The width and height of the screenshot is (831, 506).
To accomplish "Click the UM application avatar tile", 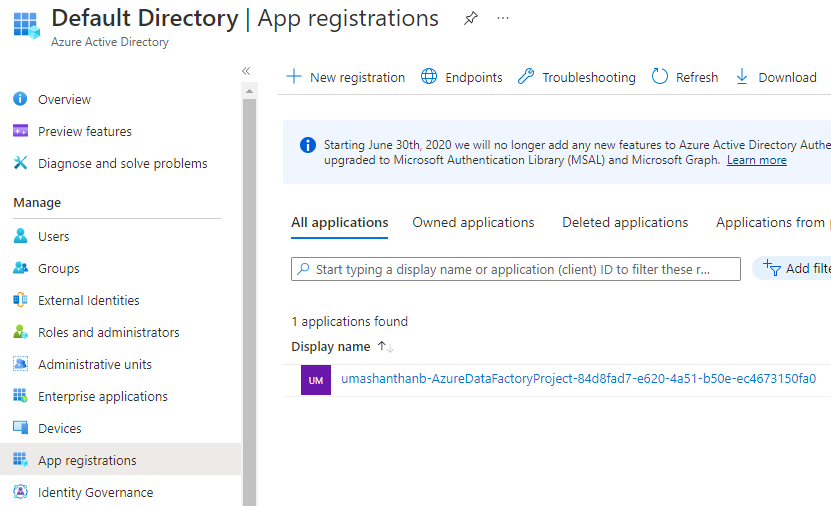I will coord(316,380).
